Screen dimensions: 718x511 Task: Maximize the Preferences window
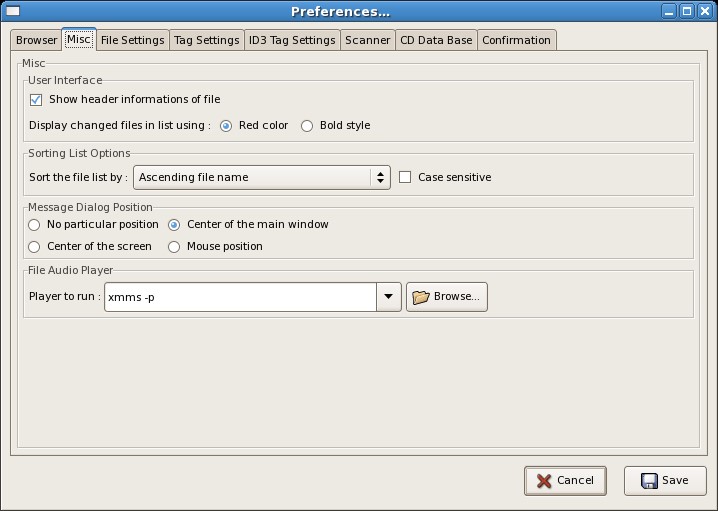[687, 11]
